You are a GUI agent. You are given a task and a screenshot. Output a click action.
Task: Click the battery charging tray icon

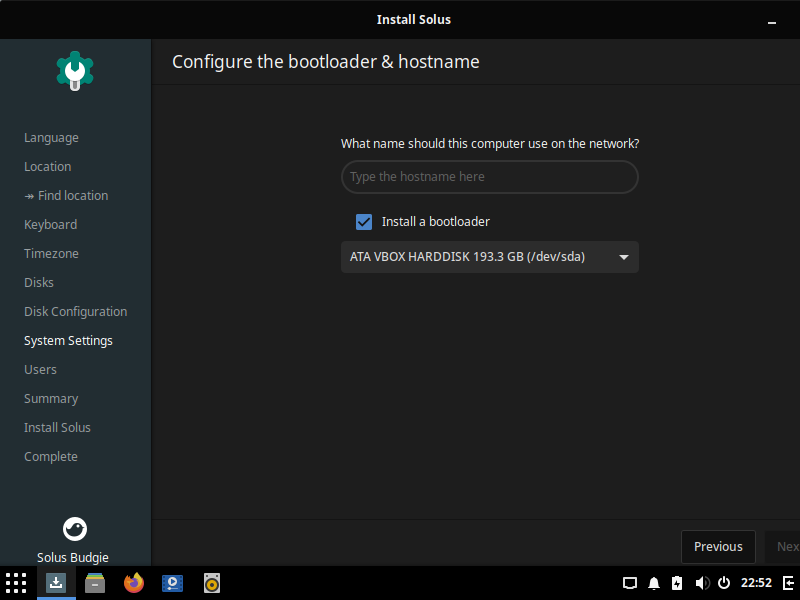677,583
